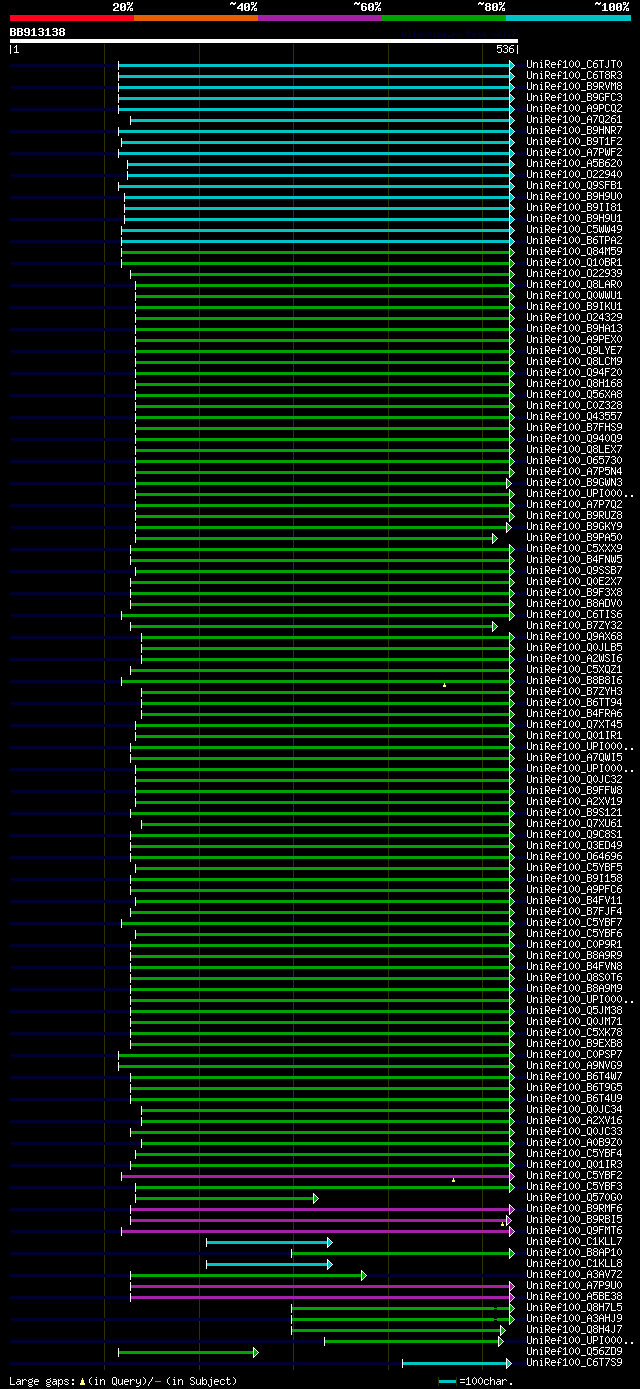Image resolution: width=640 pixels, height=1389 pixels.
Task: Select hit label UniRef100_Q8H168
Action: tap(574, 384)
